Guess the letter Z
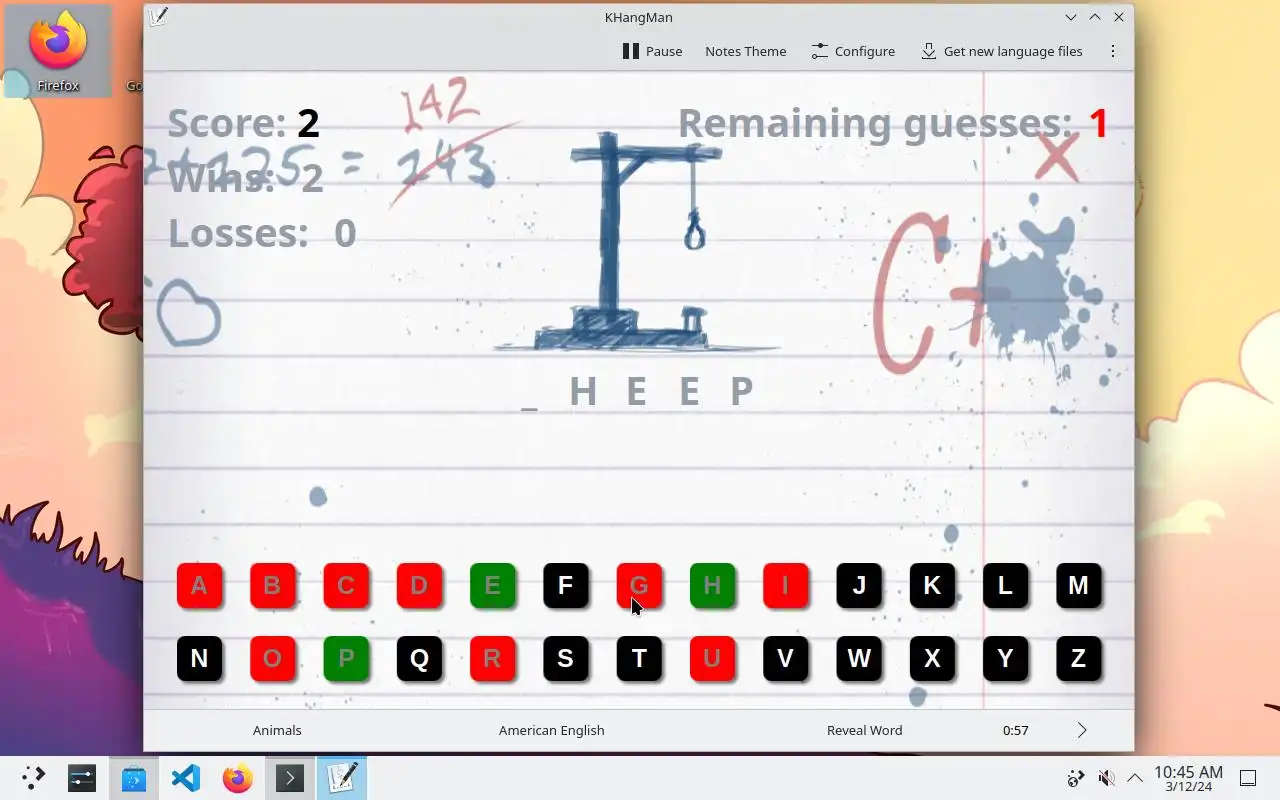 coord(1078,658)
